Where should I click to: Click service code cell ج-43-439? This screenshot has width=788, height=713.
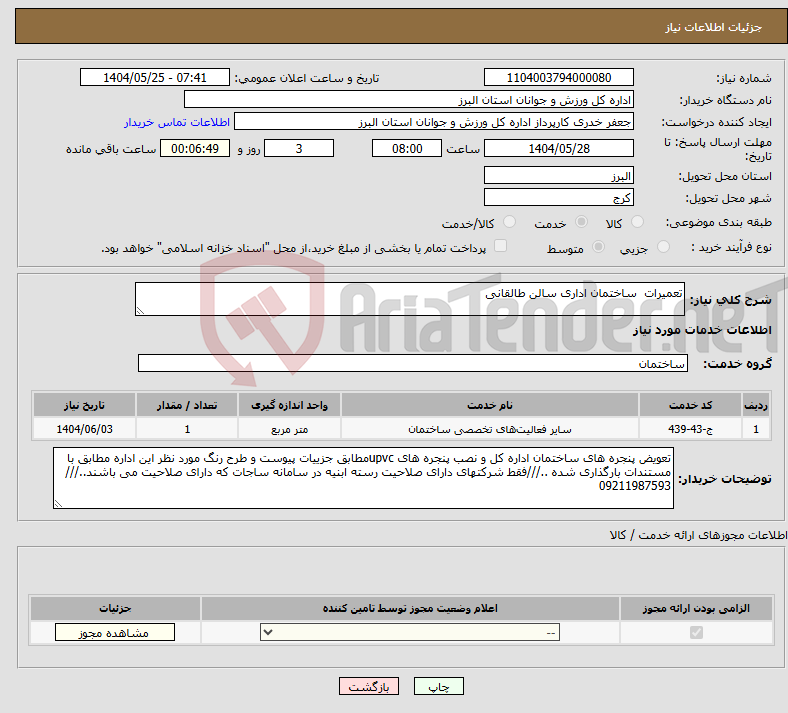(x=691, y=429)
